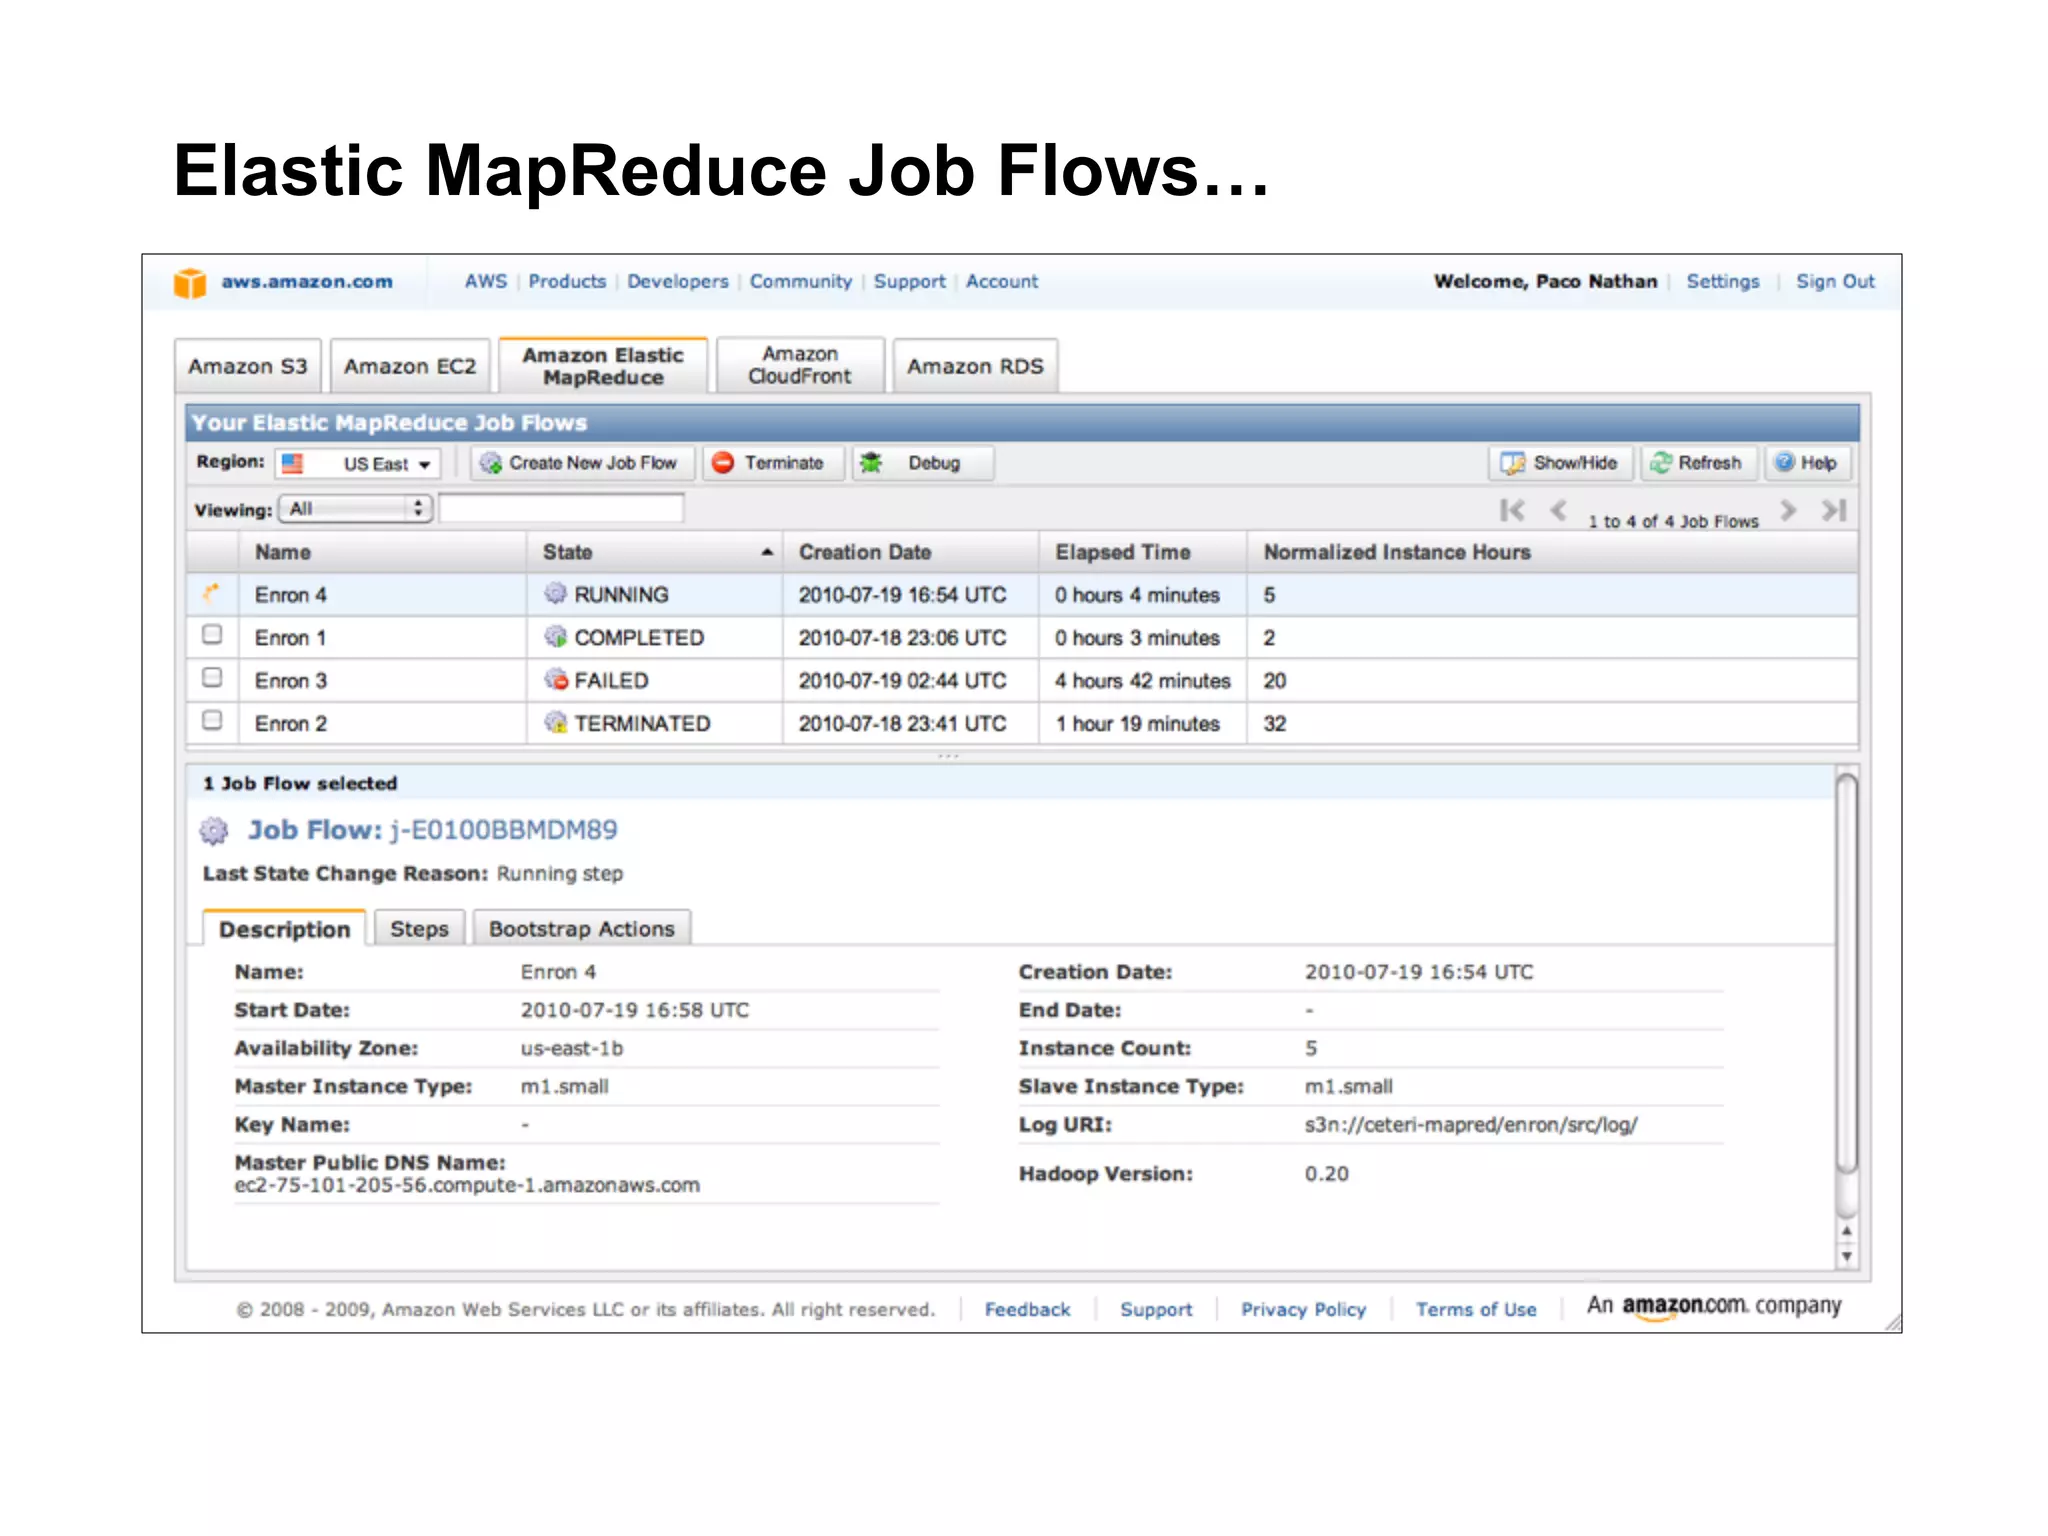Go to last page of job flows
Screen dimensions: 2048x1536
tap(1834, 511)
